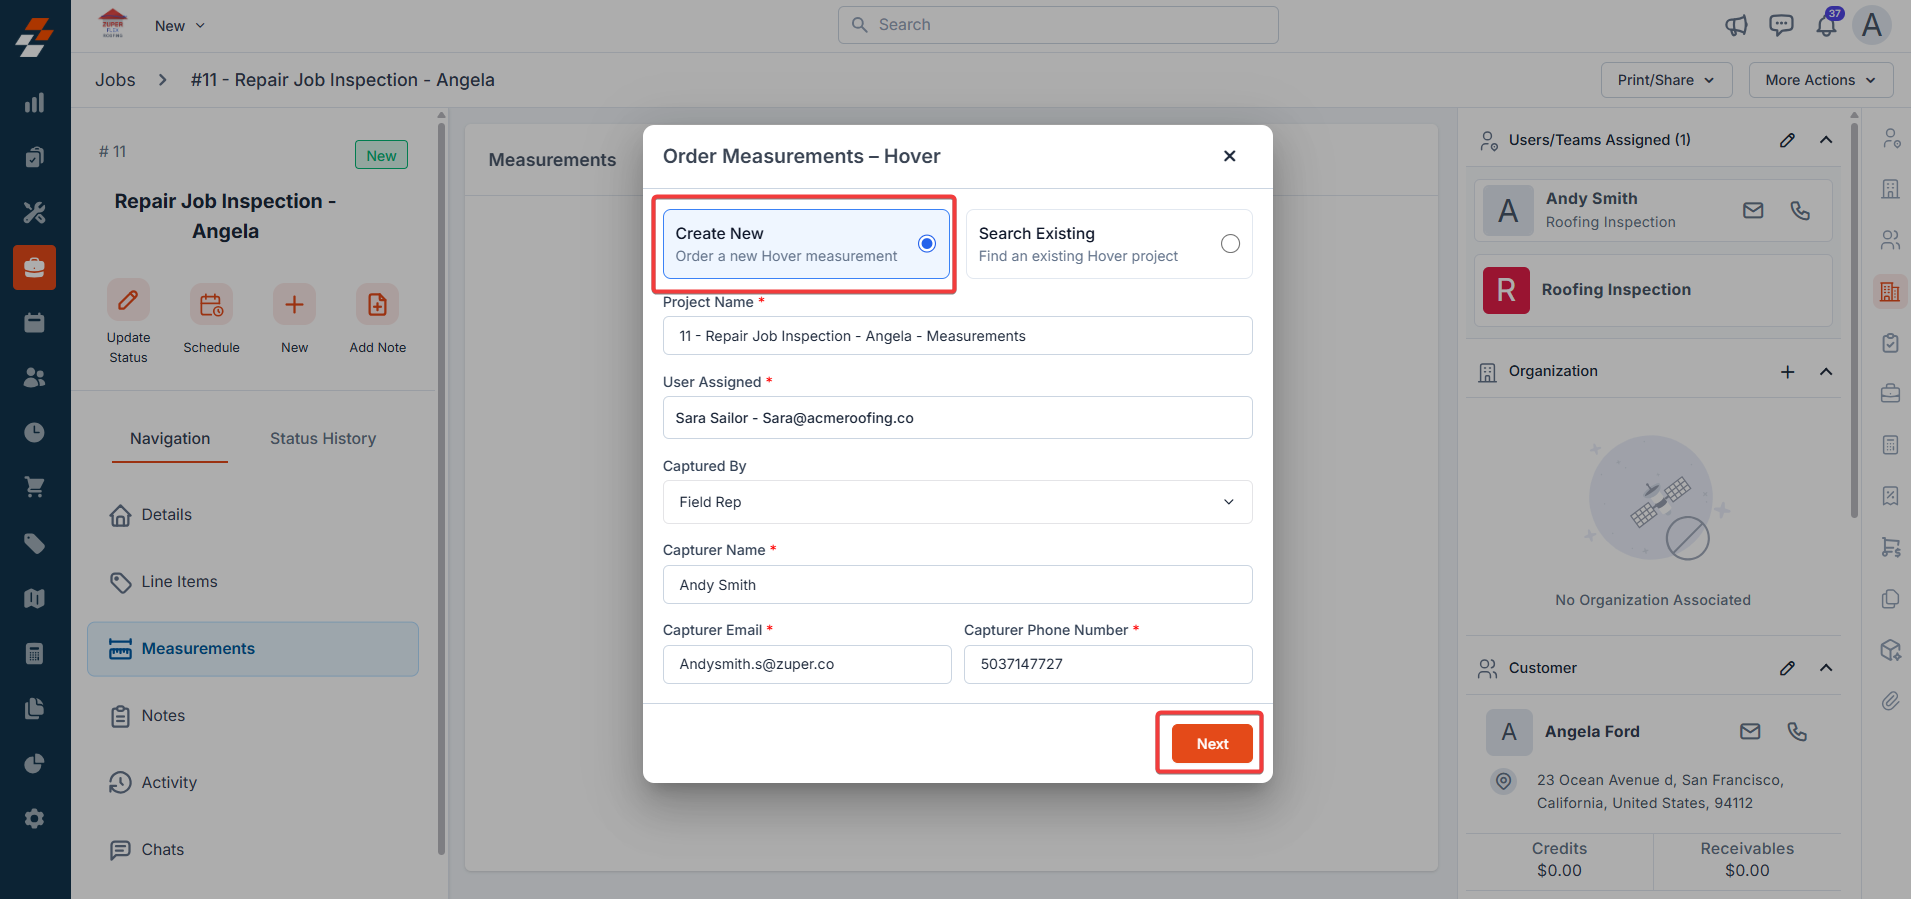Screen dimensions: 1911x899
Task: Open Activity in navigation
Action: pyautogui.click(x=253, y=783)
